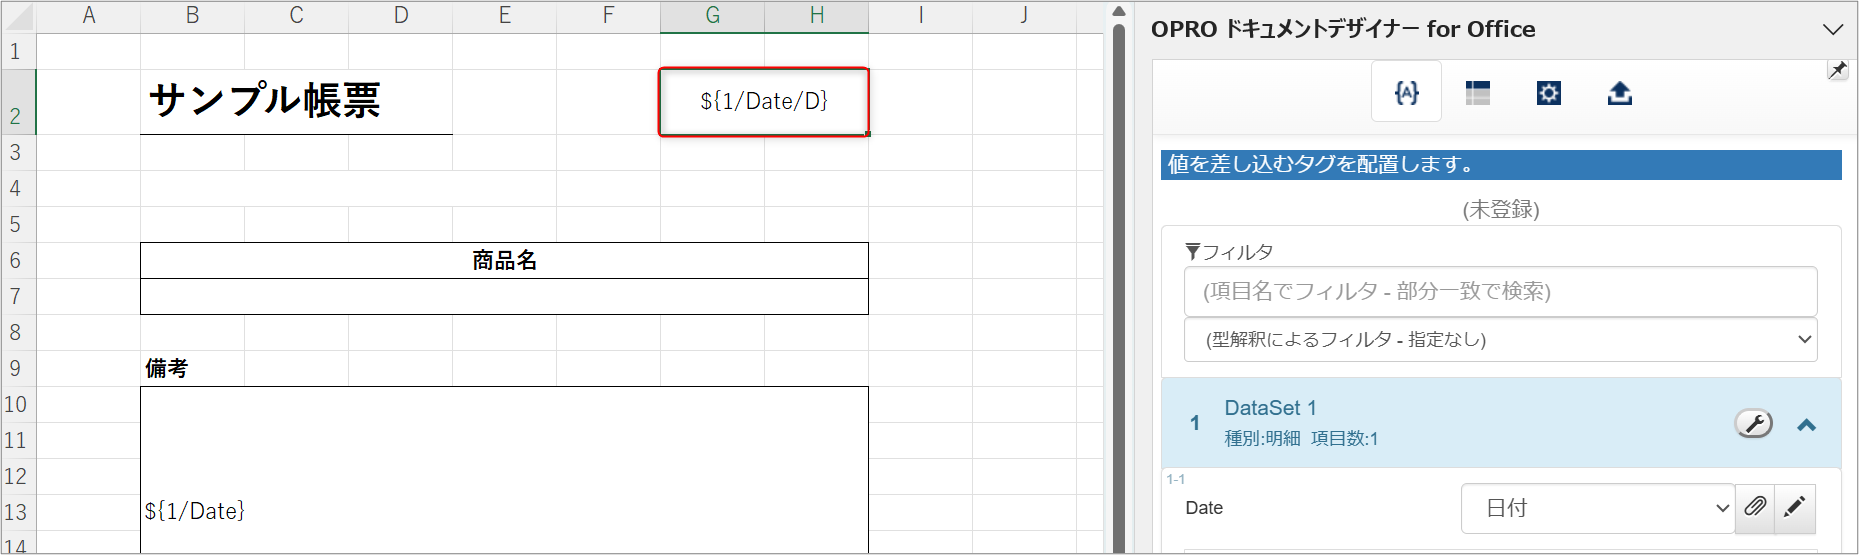This screenshot has height=555, width=1859.
Task: Click the pencil edit icon for Date
Action: pyautogui.click(x=1794, y=507)
